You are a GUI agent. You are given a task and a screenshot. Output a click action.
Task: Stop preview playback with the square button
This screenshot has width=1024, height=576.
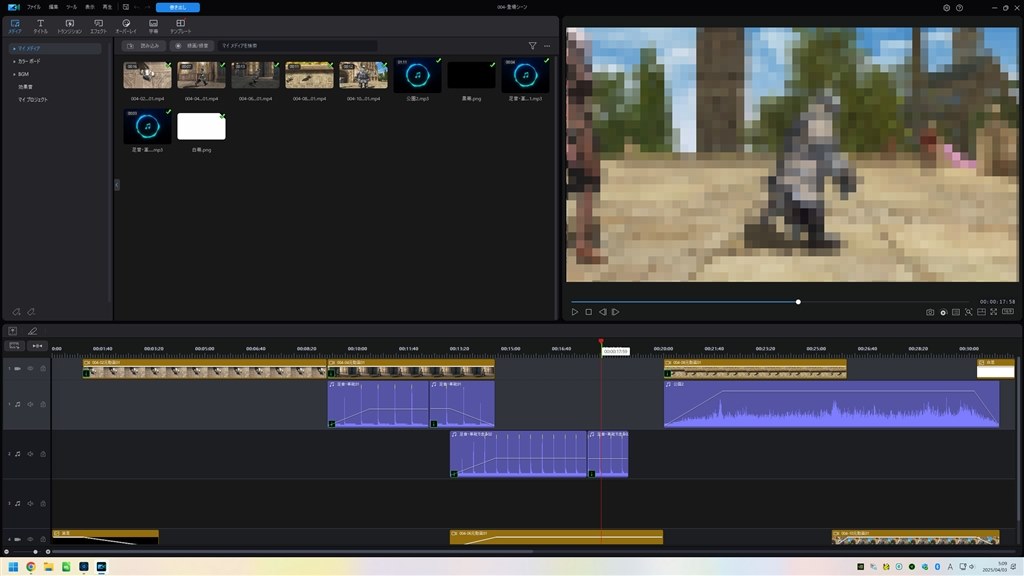coord(589,312)
